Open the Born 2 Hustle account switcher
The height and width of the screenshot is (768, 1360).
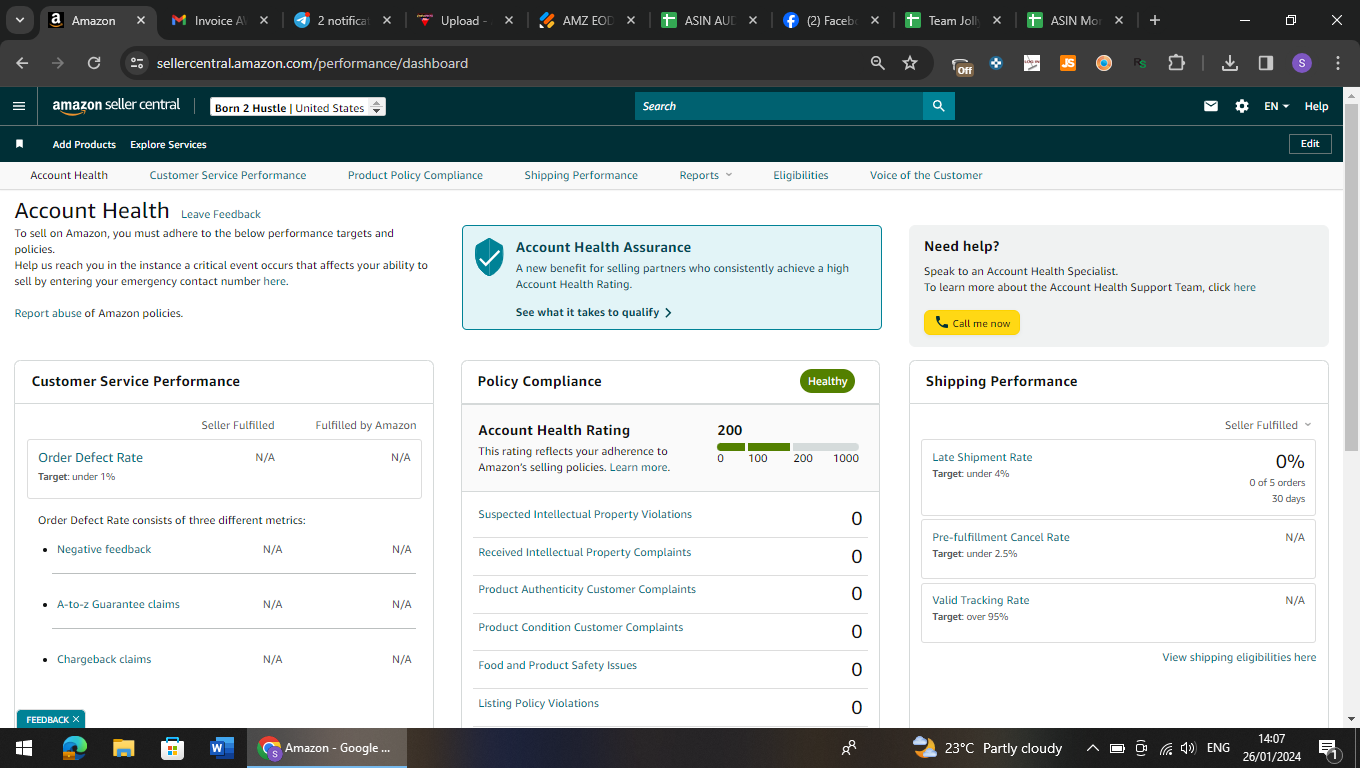298,107
